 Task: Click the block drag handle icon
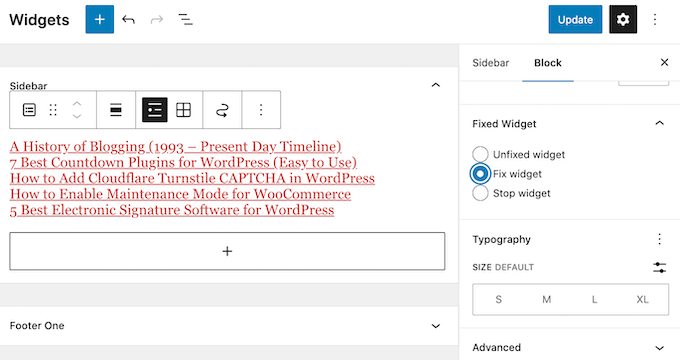coord(53,110)
